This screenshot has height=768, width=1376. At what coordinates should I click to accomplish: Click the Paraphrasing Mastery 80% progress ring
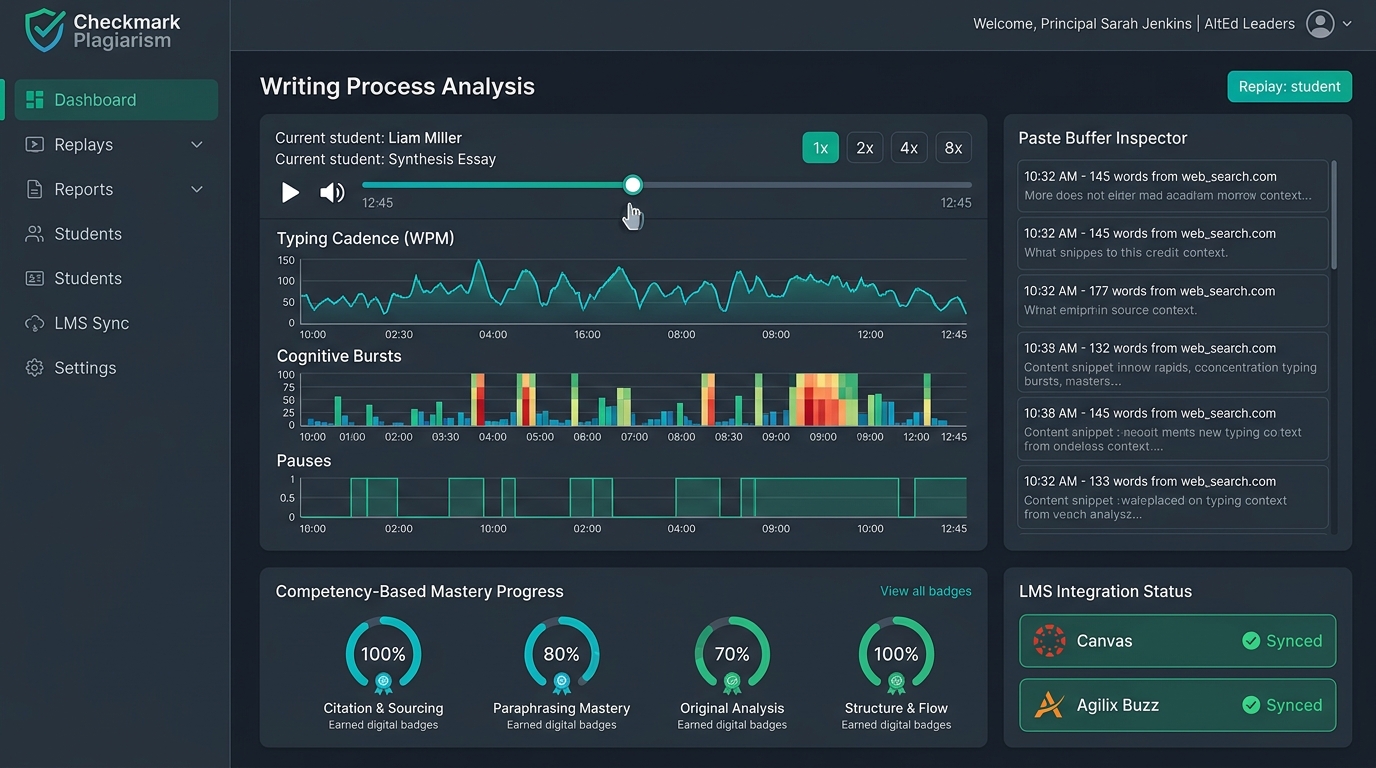click(x=562, y=654)
